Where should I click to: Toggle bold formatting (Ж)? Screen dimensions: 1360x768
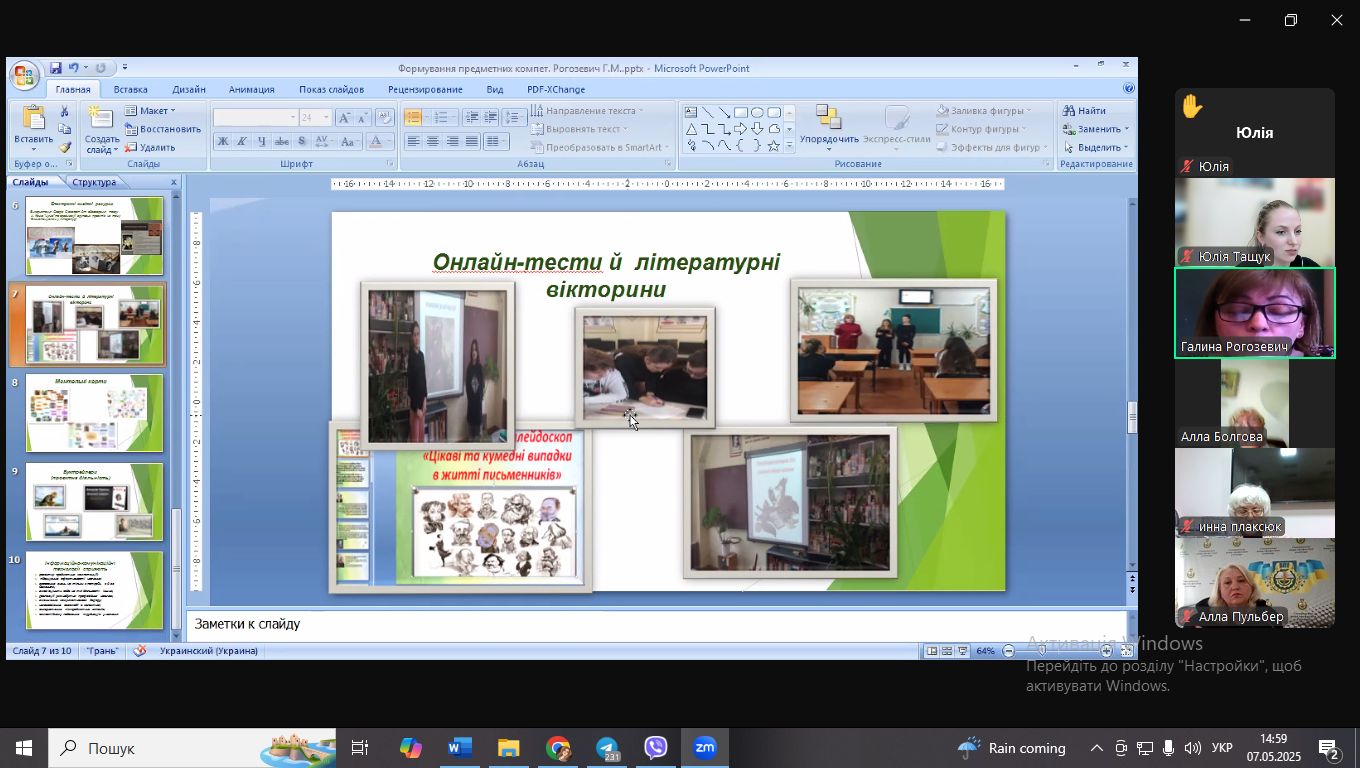(x=223, y=142)
